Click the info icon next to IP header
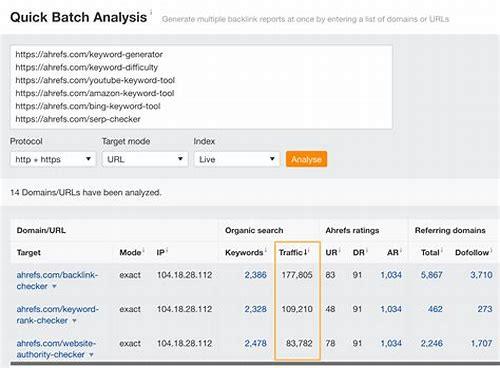Image resolution: width=500 pixels, height=368 pixels. [167, 250]
